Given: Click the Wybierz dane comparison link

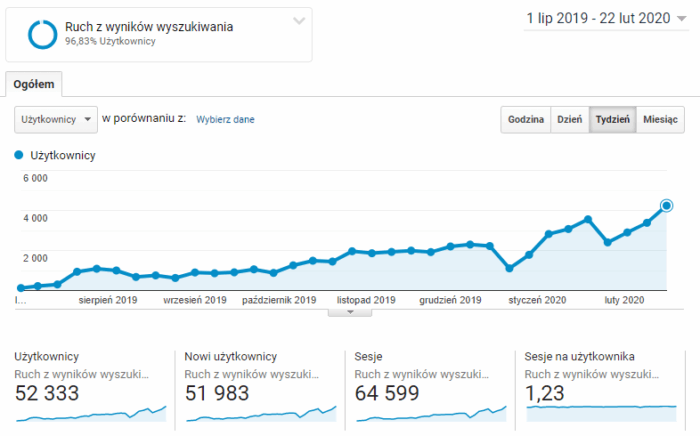Looking at the screenshot, I should tap(225, 120).
